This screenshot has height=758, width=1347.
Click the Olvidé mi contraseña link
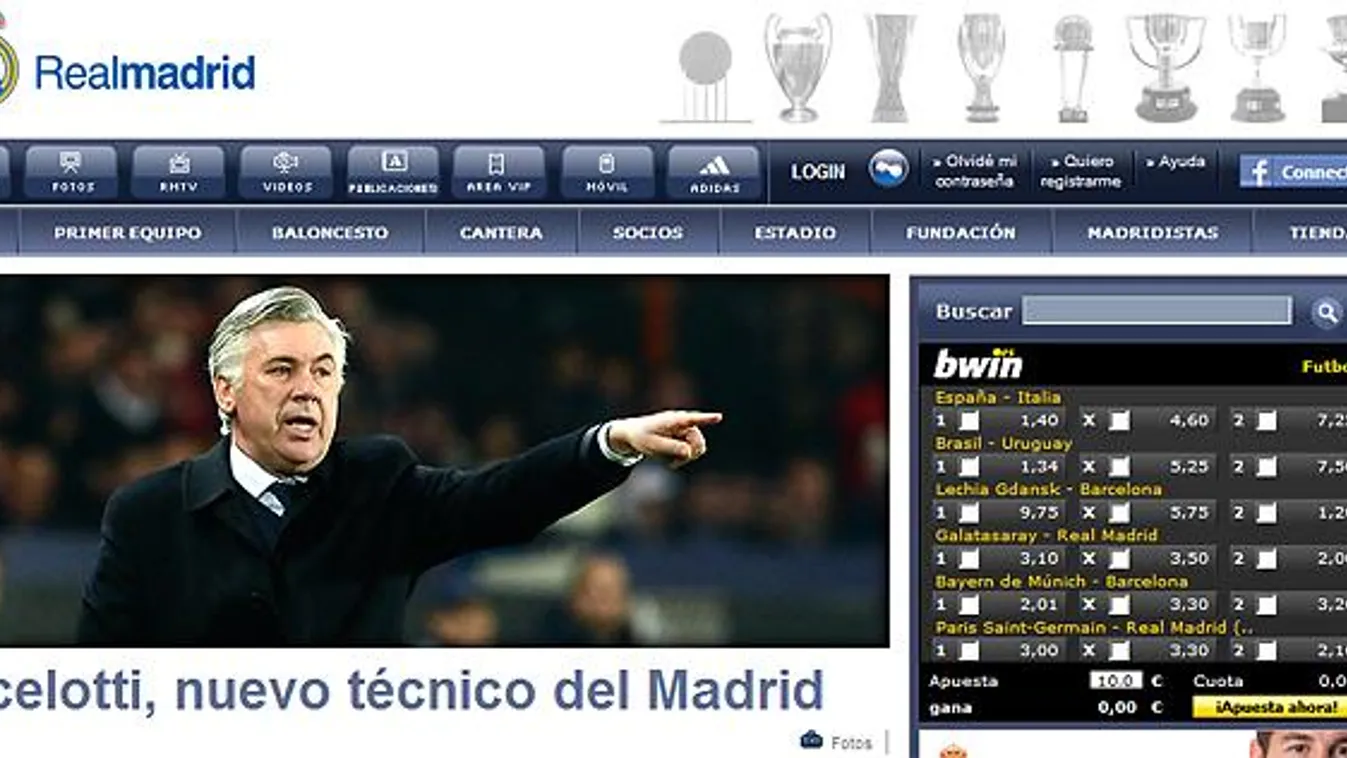(x=974, y=171)
